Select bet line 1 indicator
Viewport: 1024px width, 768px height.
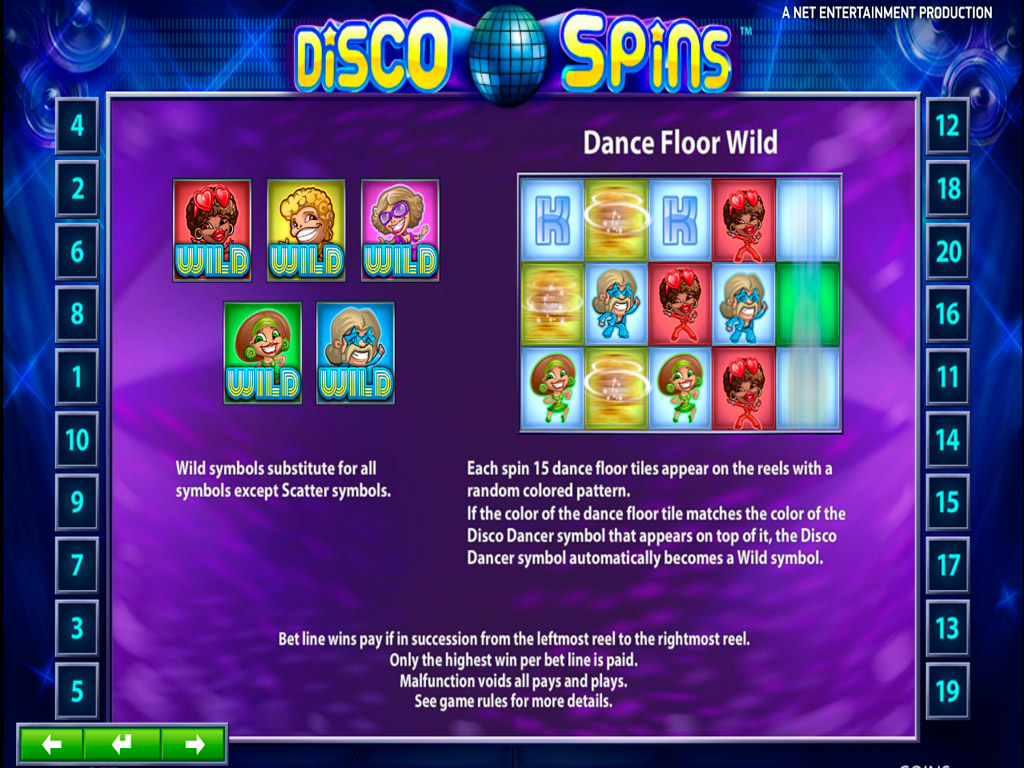tap(77, 377)
